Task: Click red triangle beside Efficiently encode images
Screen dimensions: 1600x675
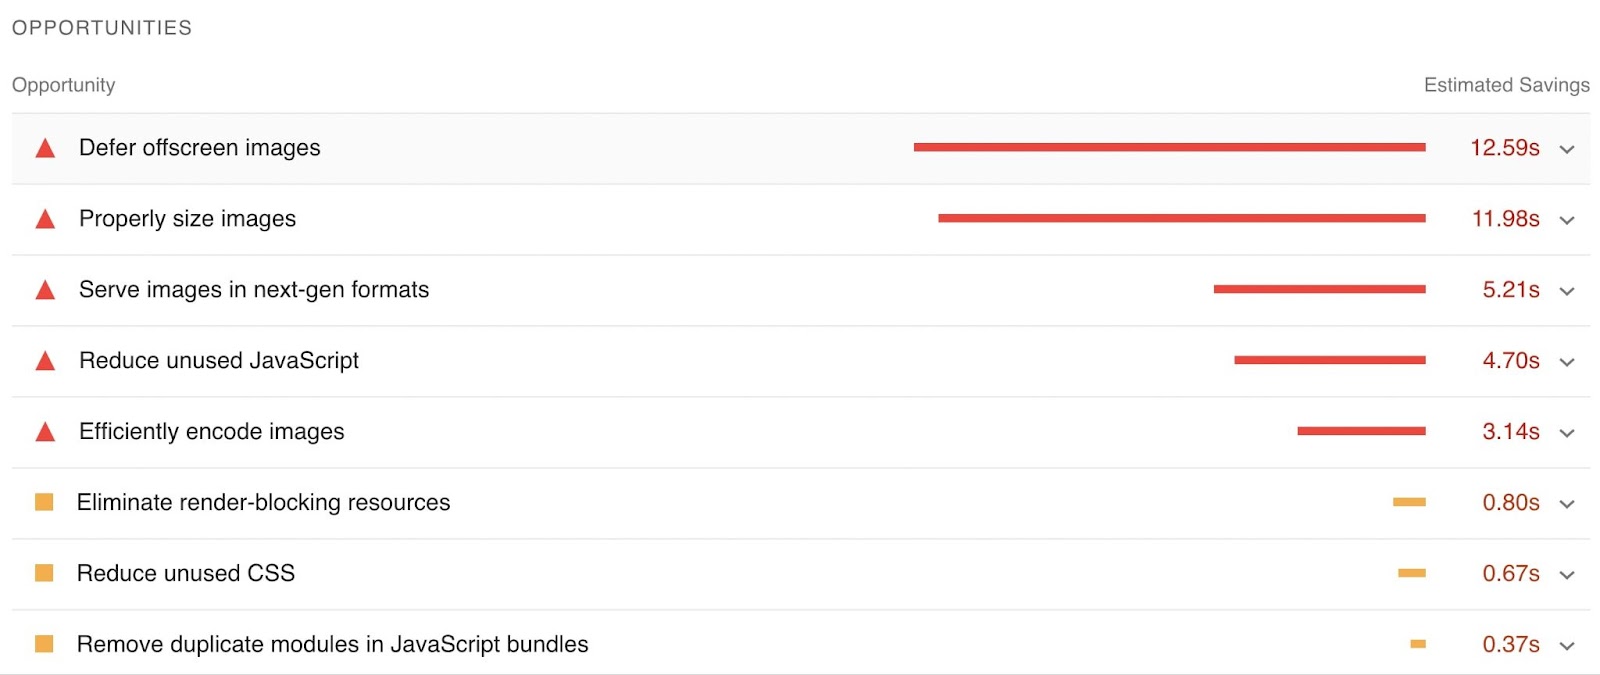Action: coord(45,433)
